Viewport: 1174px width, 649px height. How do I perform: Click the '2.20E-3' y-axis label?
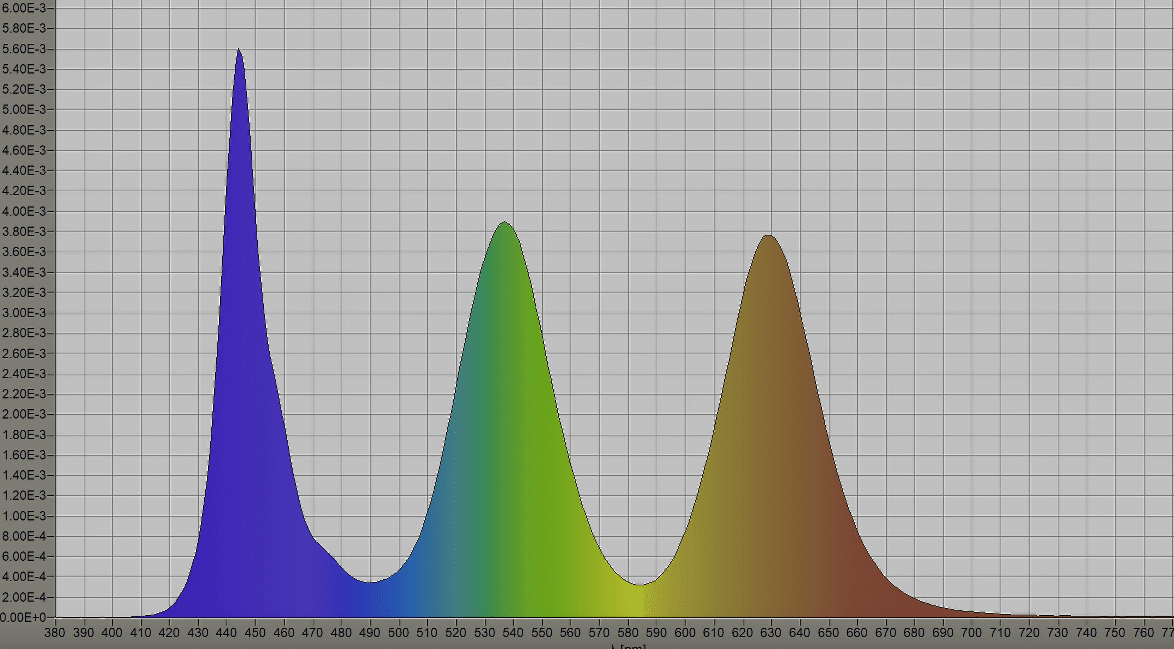23,394
